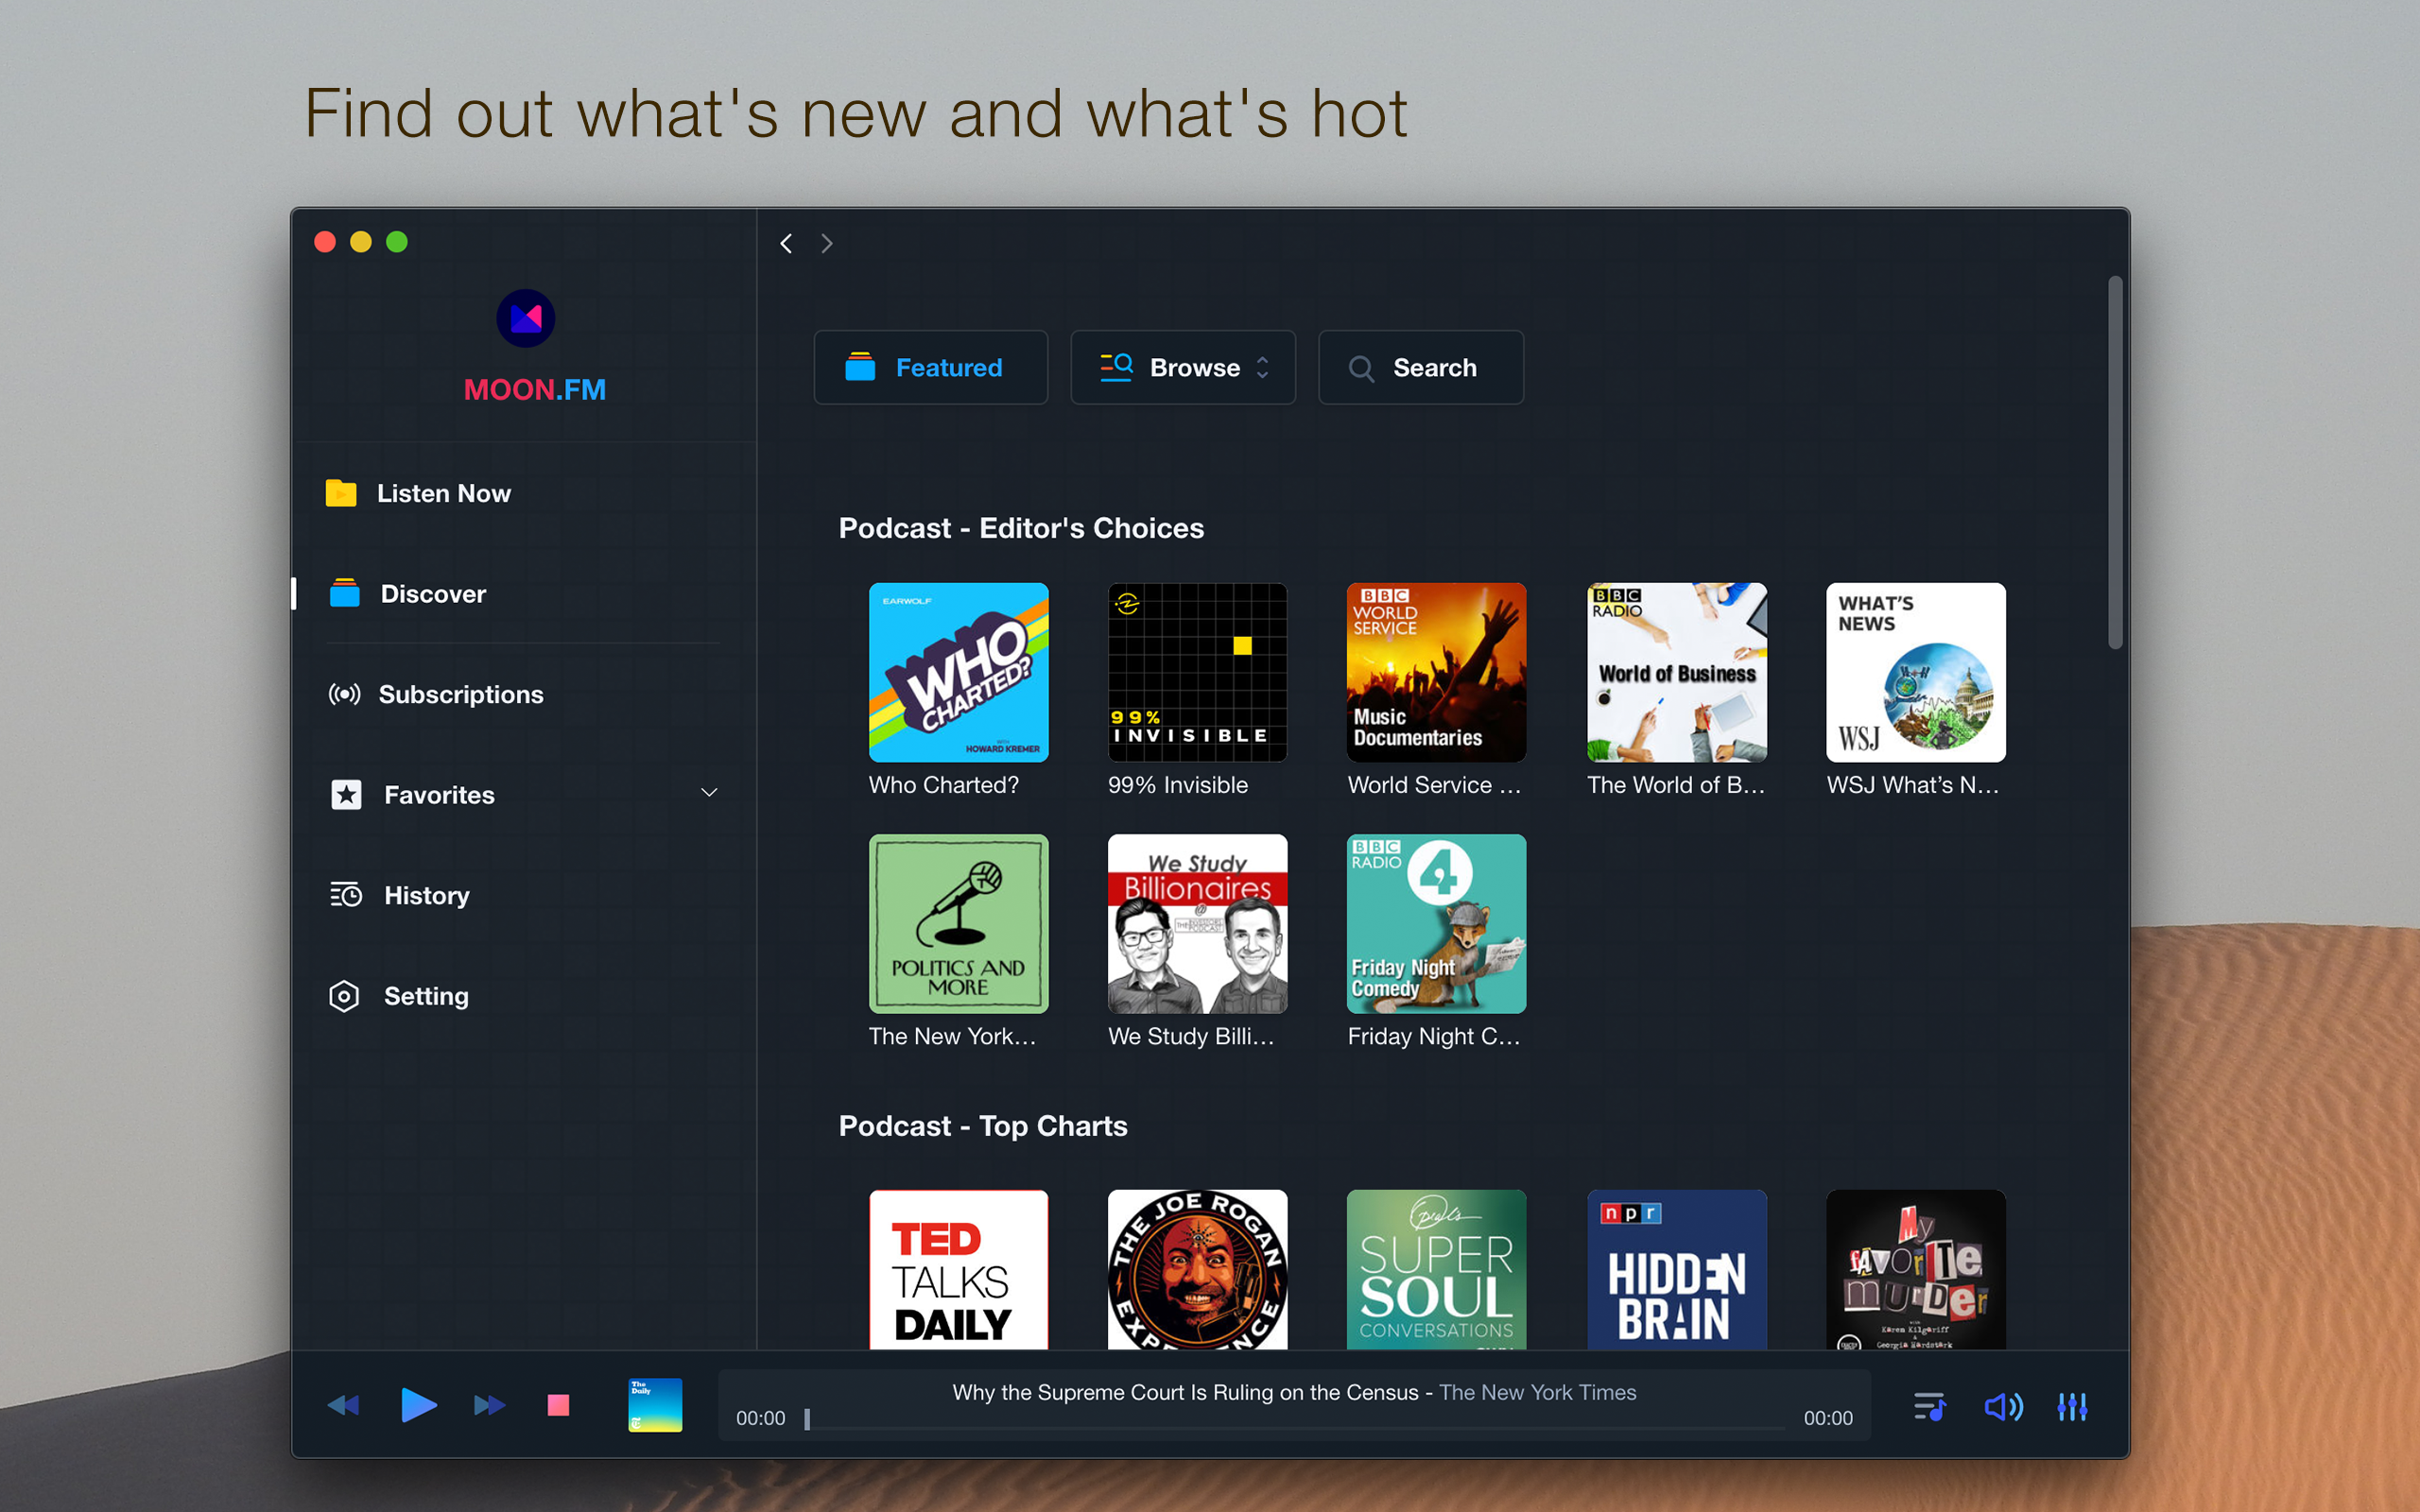
Task: Navigate back with the left arrow
Action: coord(786,243)
